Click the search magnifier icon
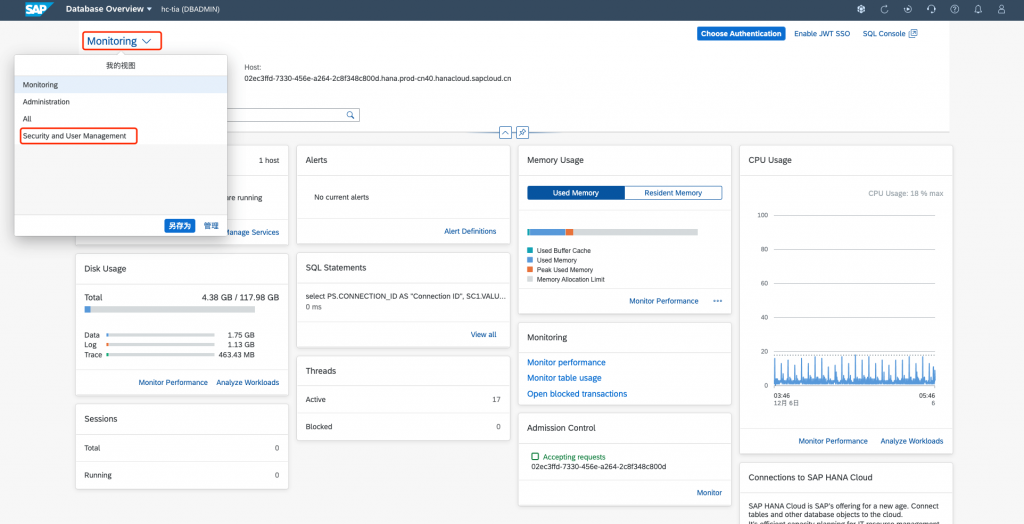The width and height of the screenshot is (1024, 524). pyautogui.click(x=351, y=115)
